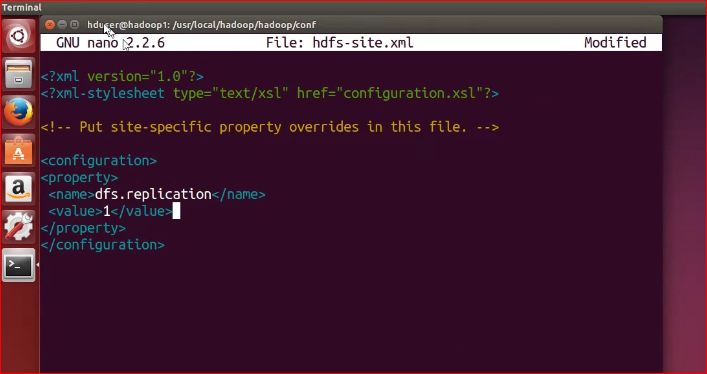Click the site-specific property overrides comment
Viewport: 707px width, 374px height.
tap(270, 127)
